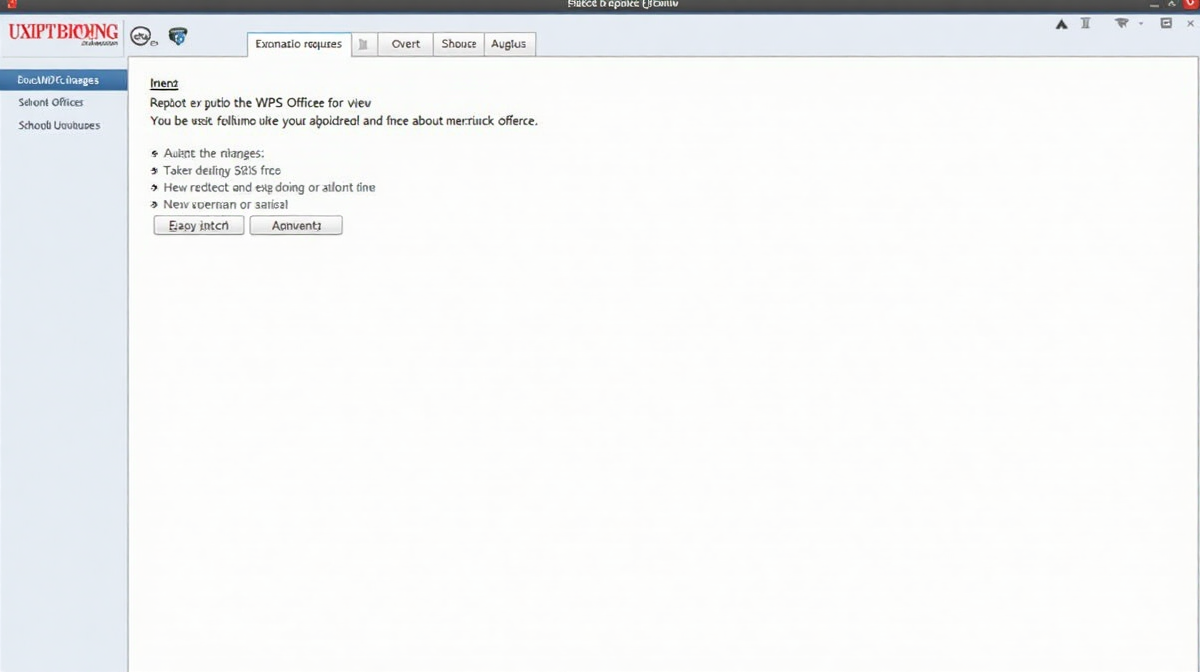Open the blue shield icon
1200x672 pixels.
178,37
